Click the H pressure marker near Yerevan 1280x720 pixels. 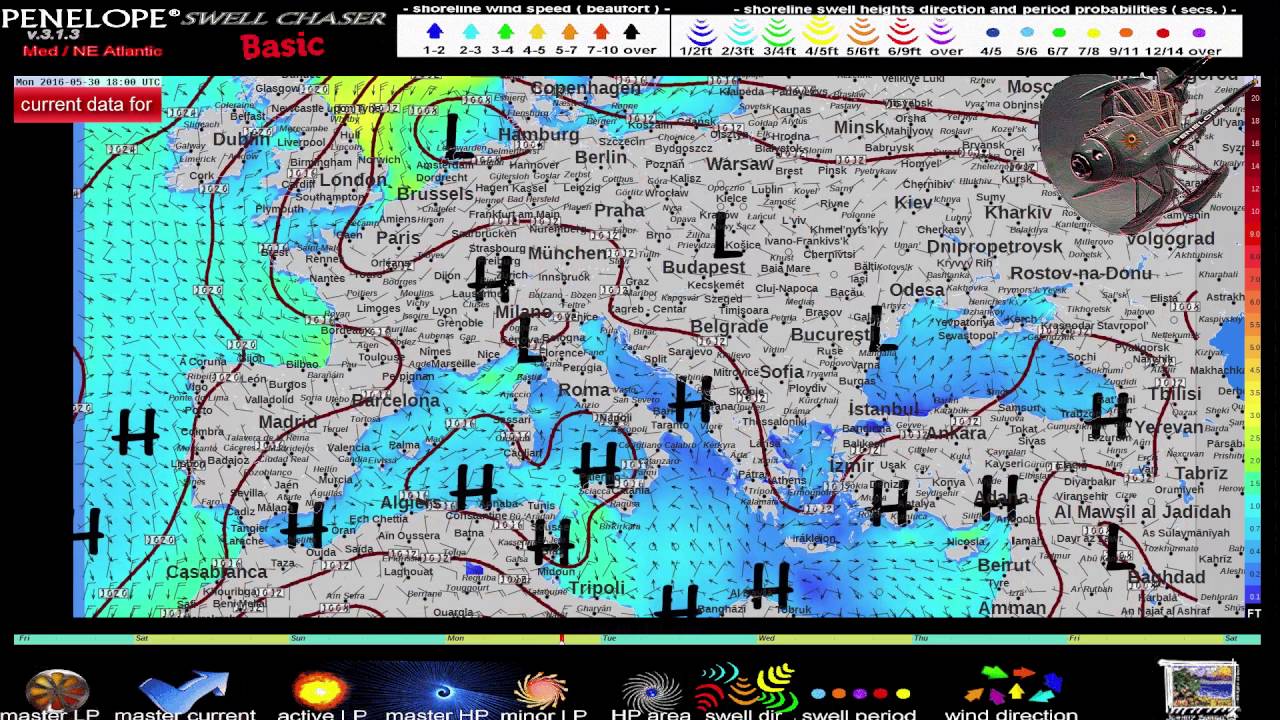[1108, 415]
